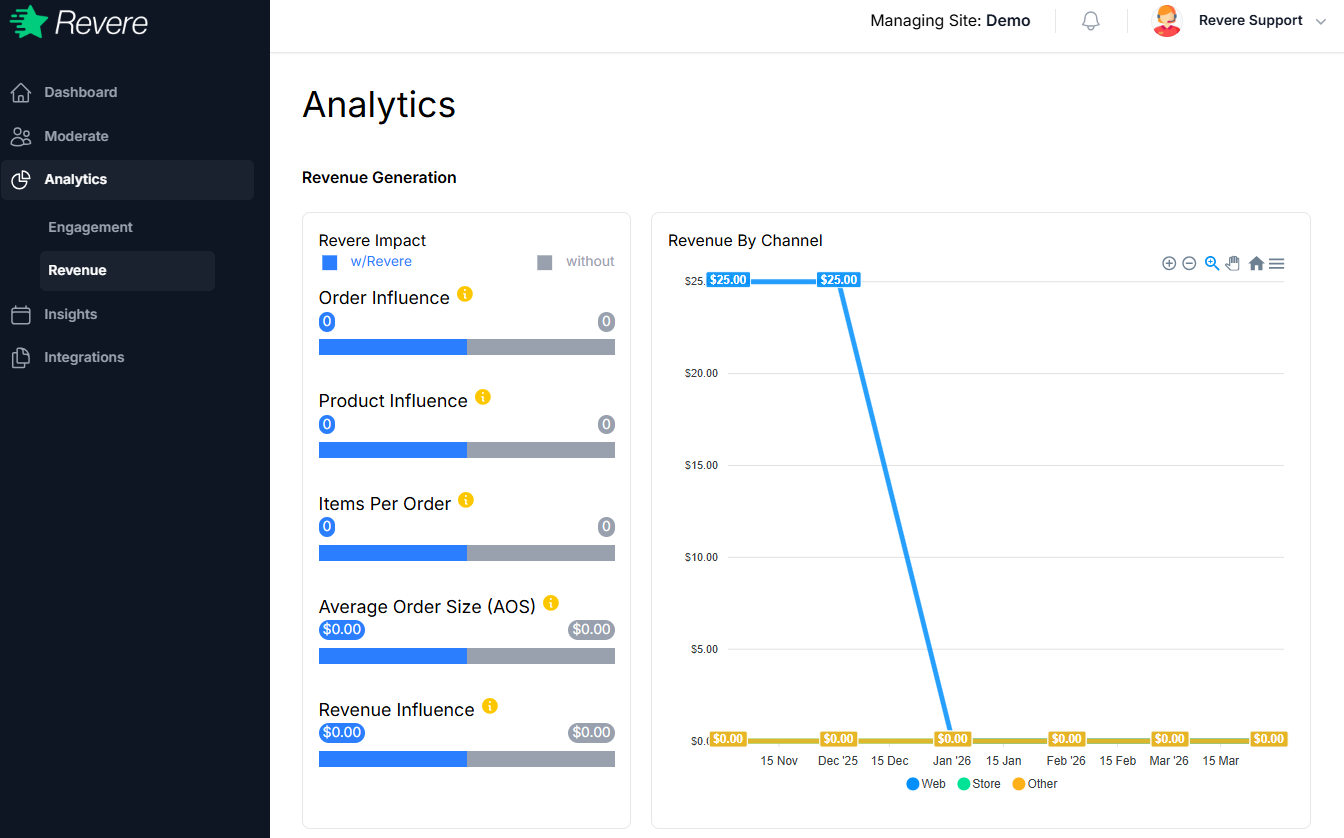Reset chart zoom with the home icon
The width and height of the screenshot is (1344, 838).
1256,263
